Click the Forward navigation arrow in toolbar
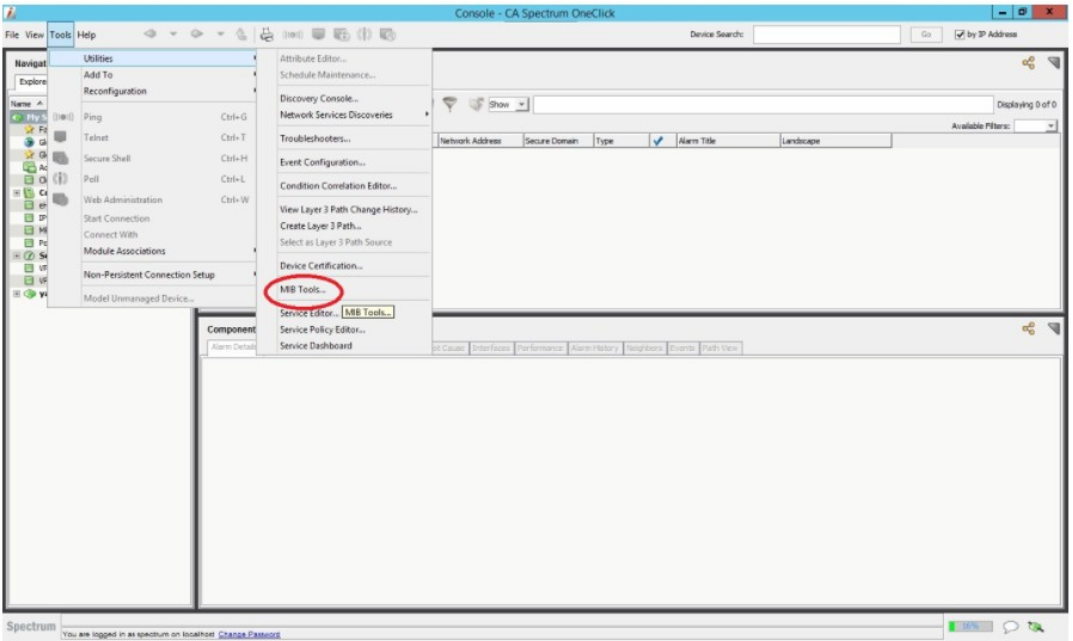 click(x=196, y=34)
